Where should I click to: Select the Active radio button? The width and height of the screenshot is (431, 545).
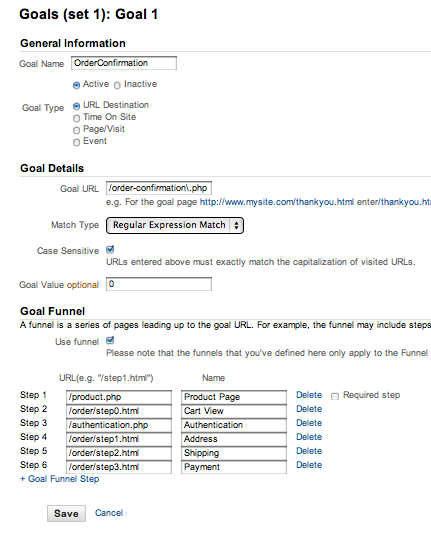point(76,85)
